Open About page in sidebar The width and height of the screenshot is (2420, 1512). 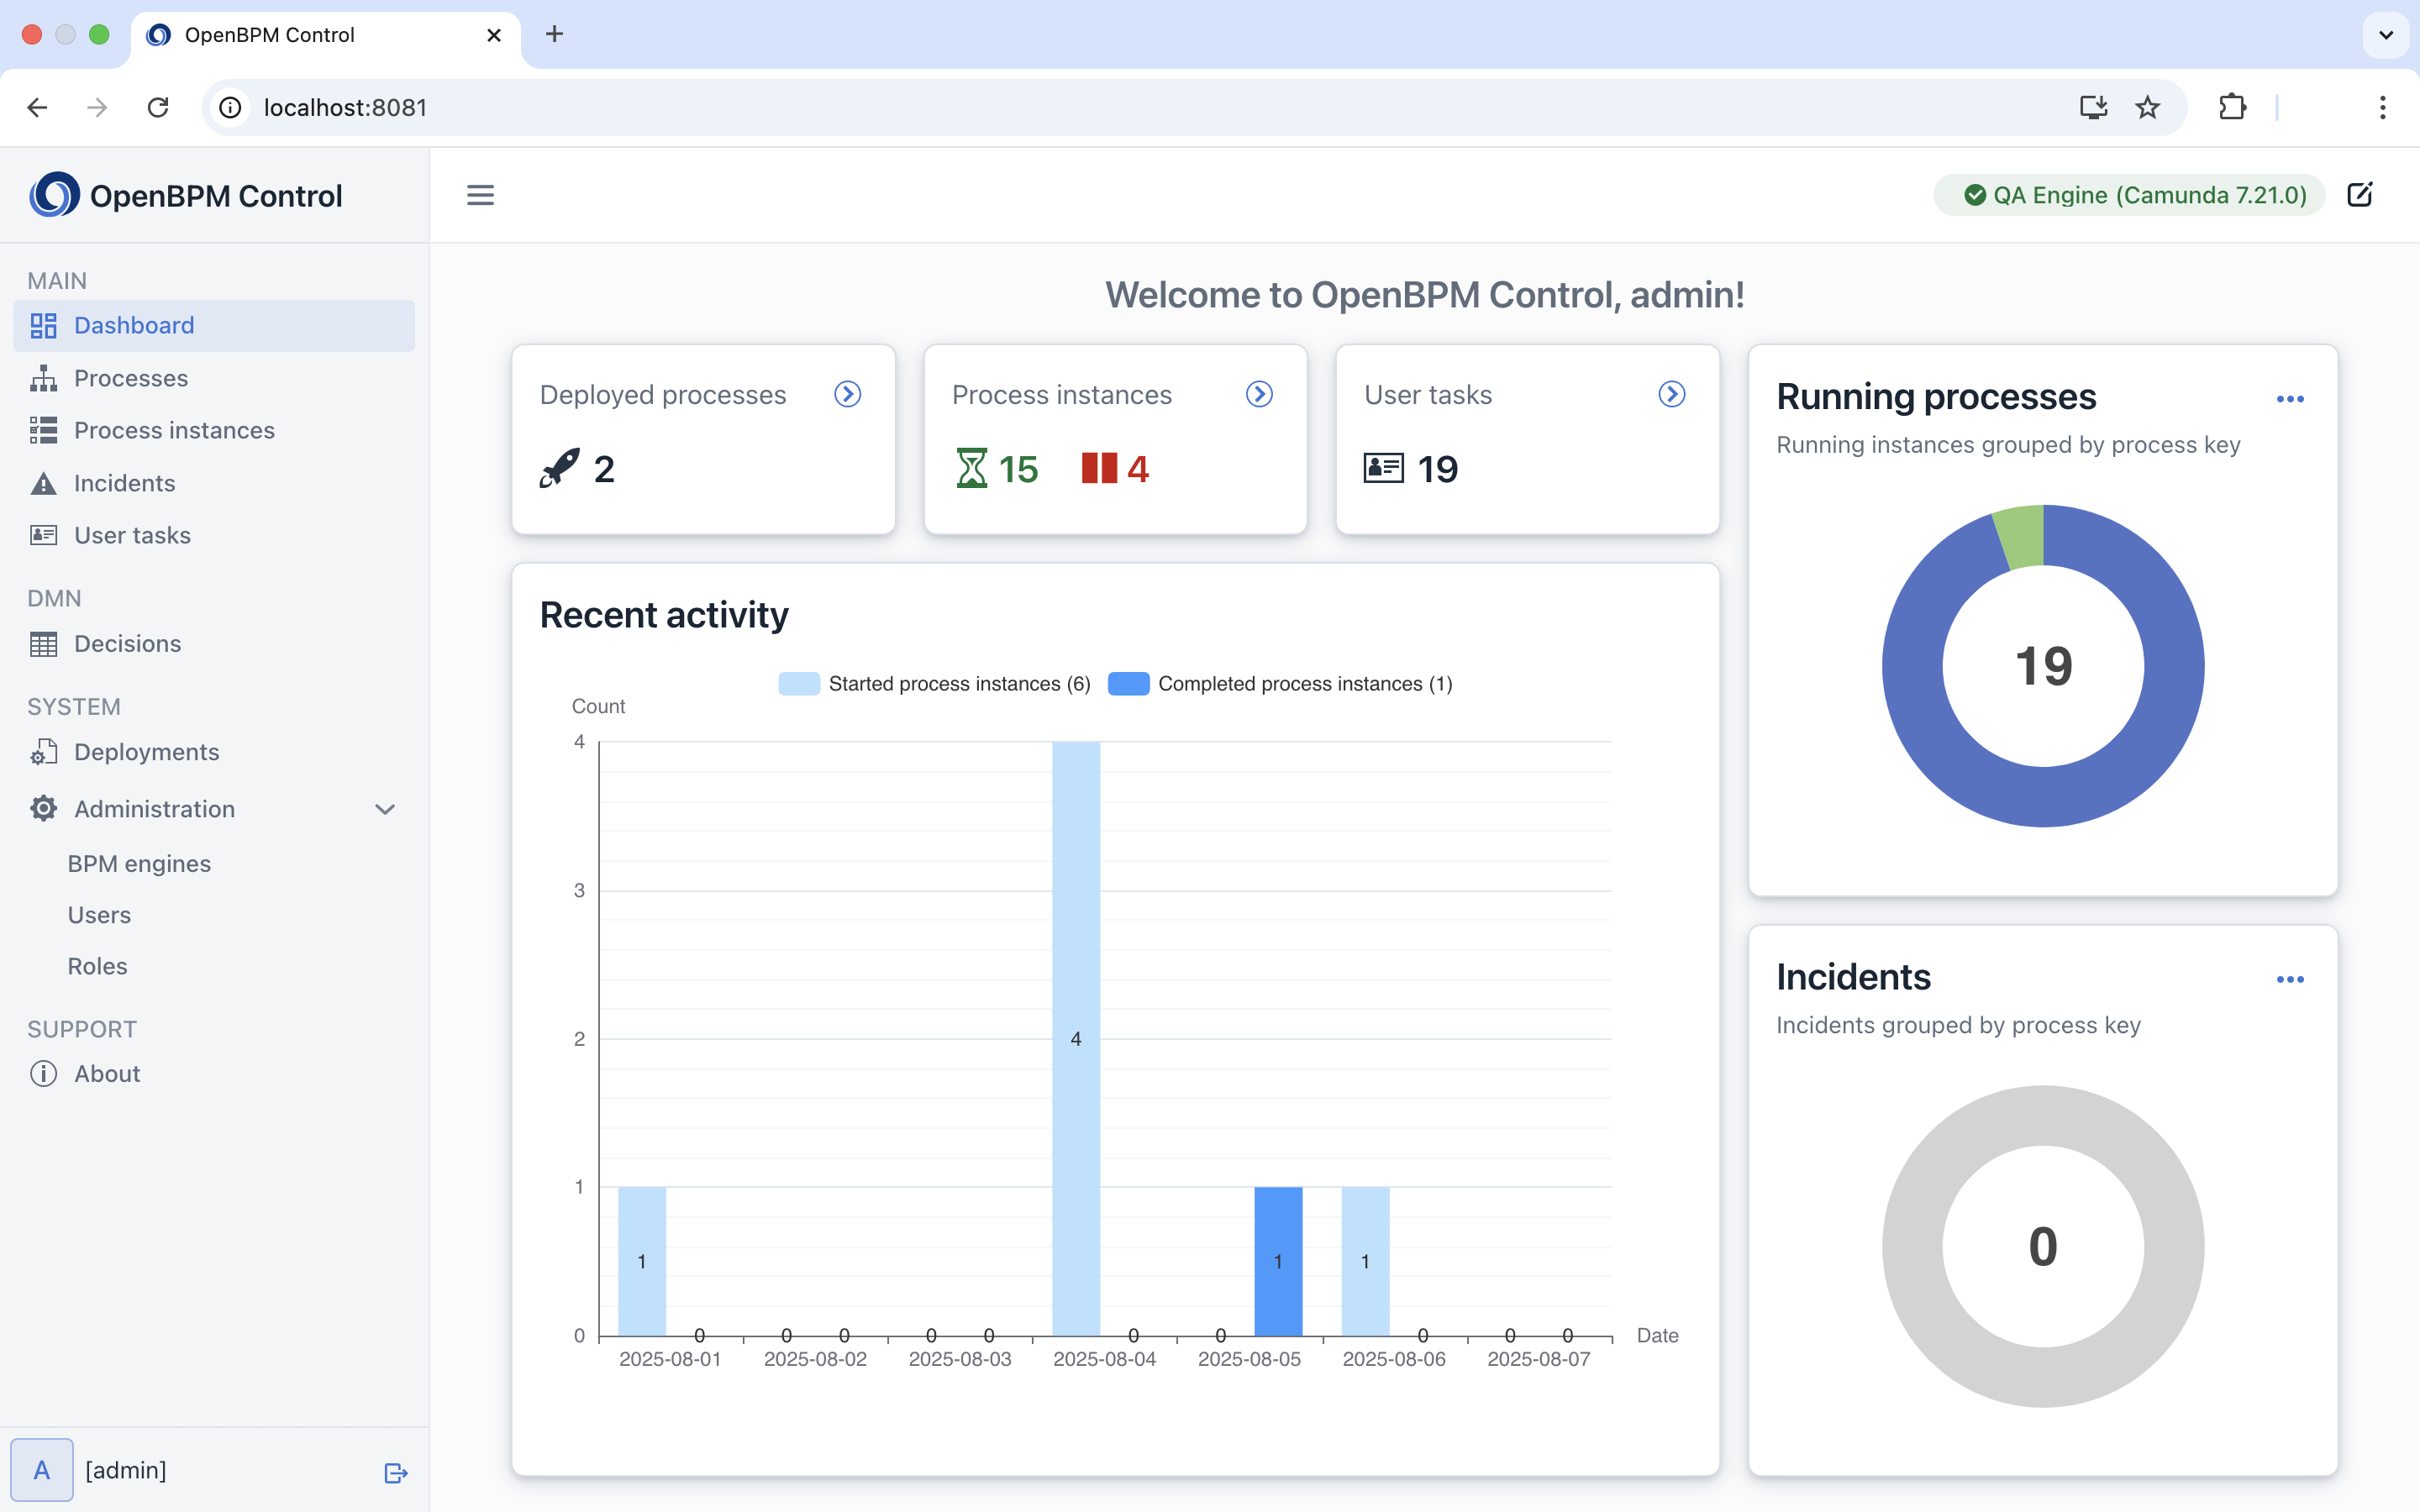[214, 1074]
